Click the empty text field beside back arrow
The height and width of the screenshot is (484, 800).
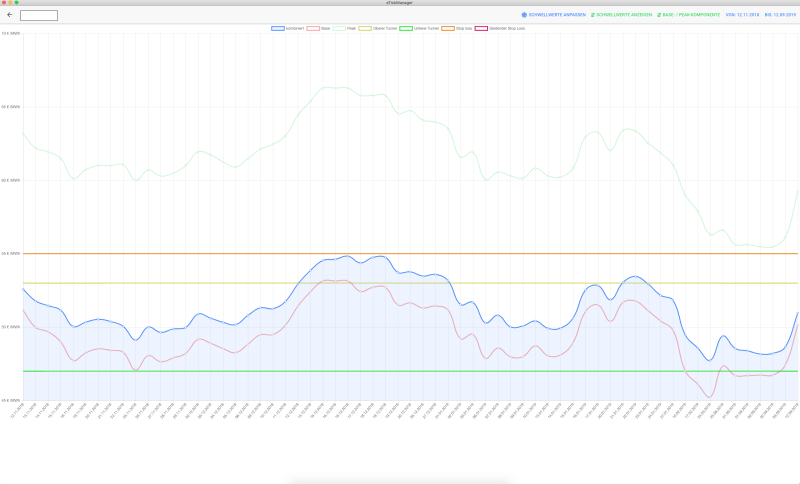(x=39, y=15)
